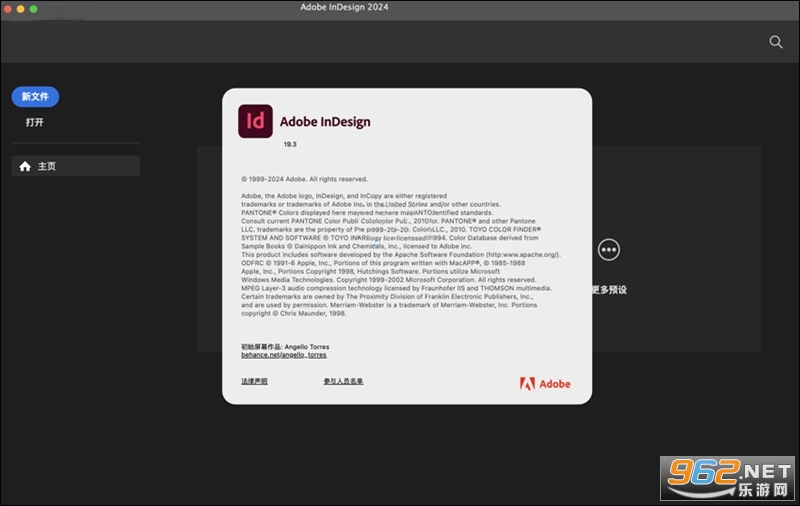Open the behance.net/angello_torres link

click(x=284, y=355)
